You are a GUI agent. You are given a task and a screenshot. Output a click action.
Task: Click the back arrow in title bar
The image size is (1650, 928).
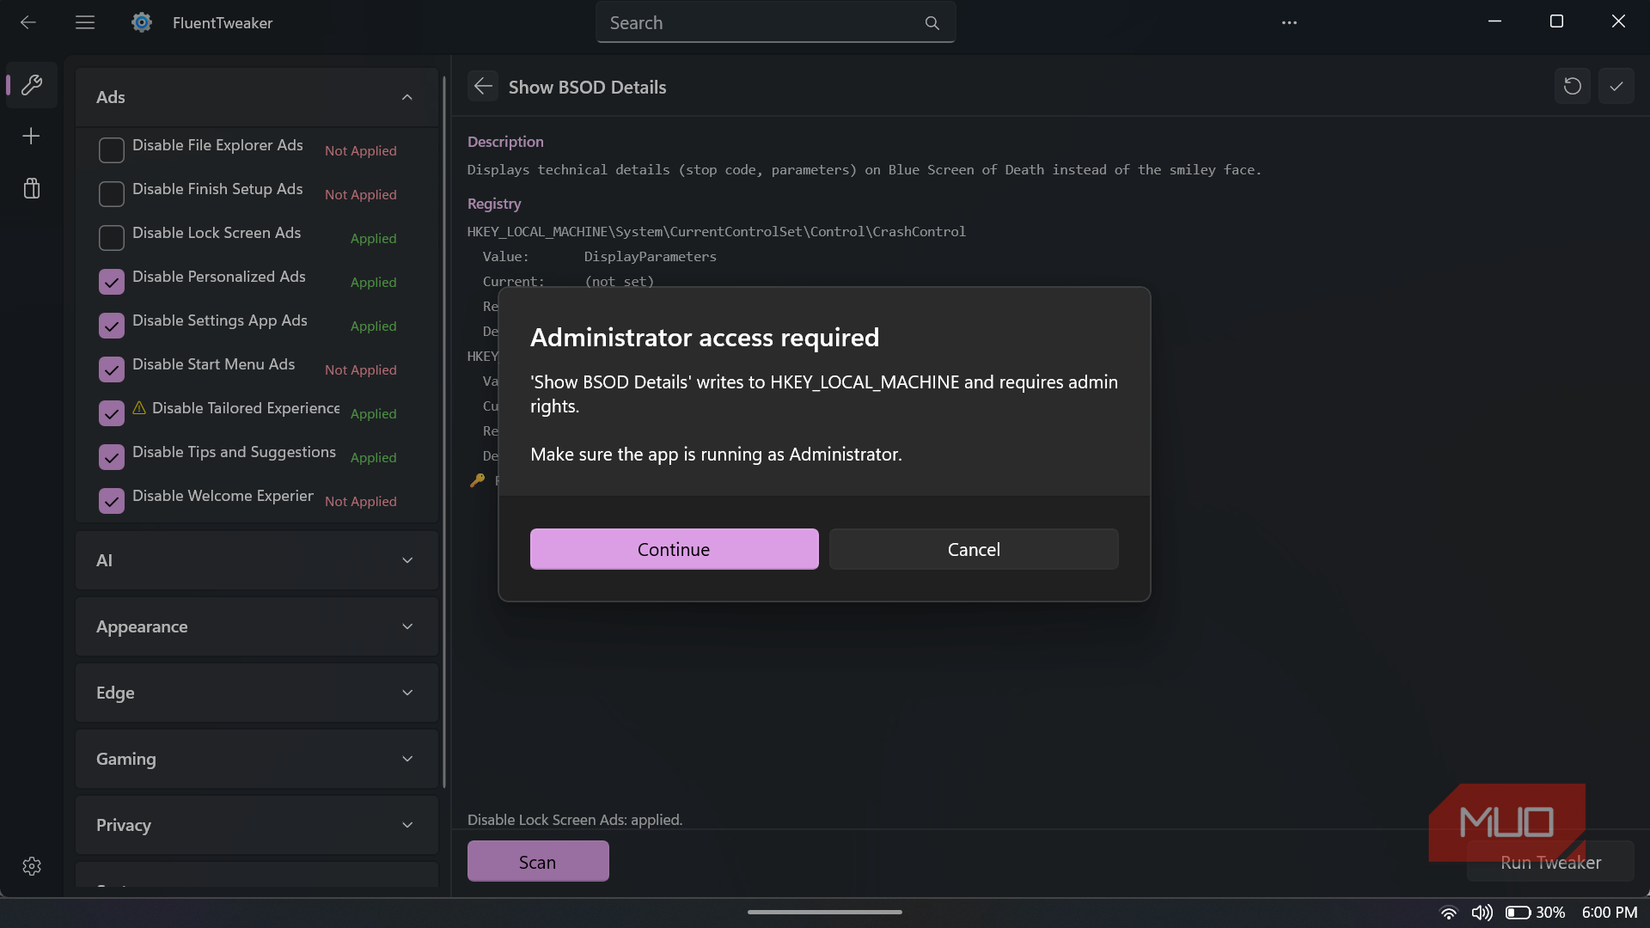pos(28,22)
